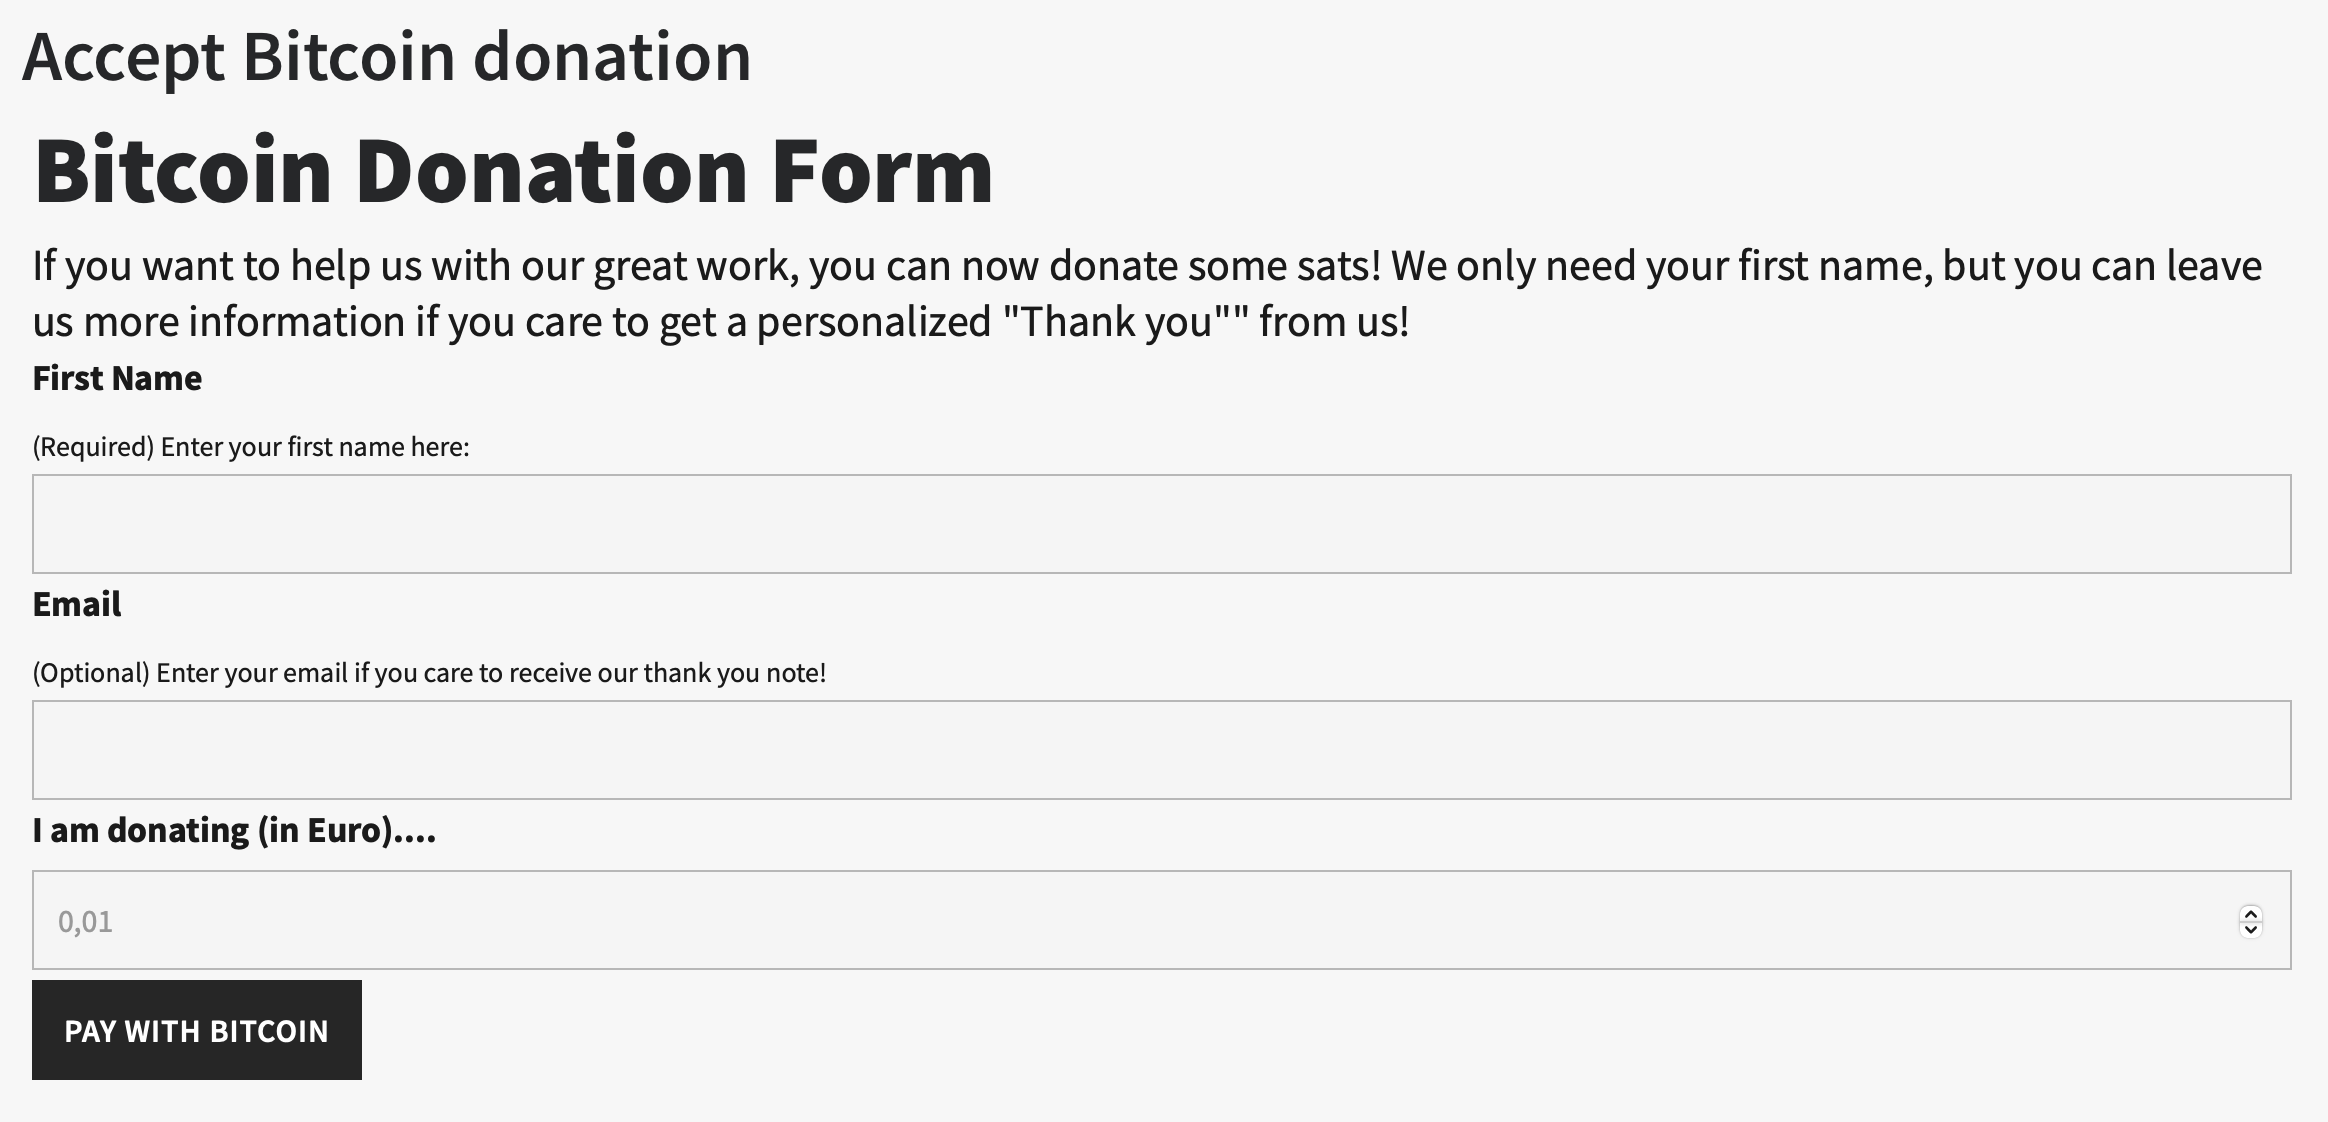Click the 'I am donating (in Euro)' label

pos(235,830)
